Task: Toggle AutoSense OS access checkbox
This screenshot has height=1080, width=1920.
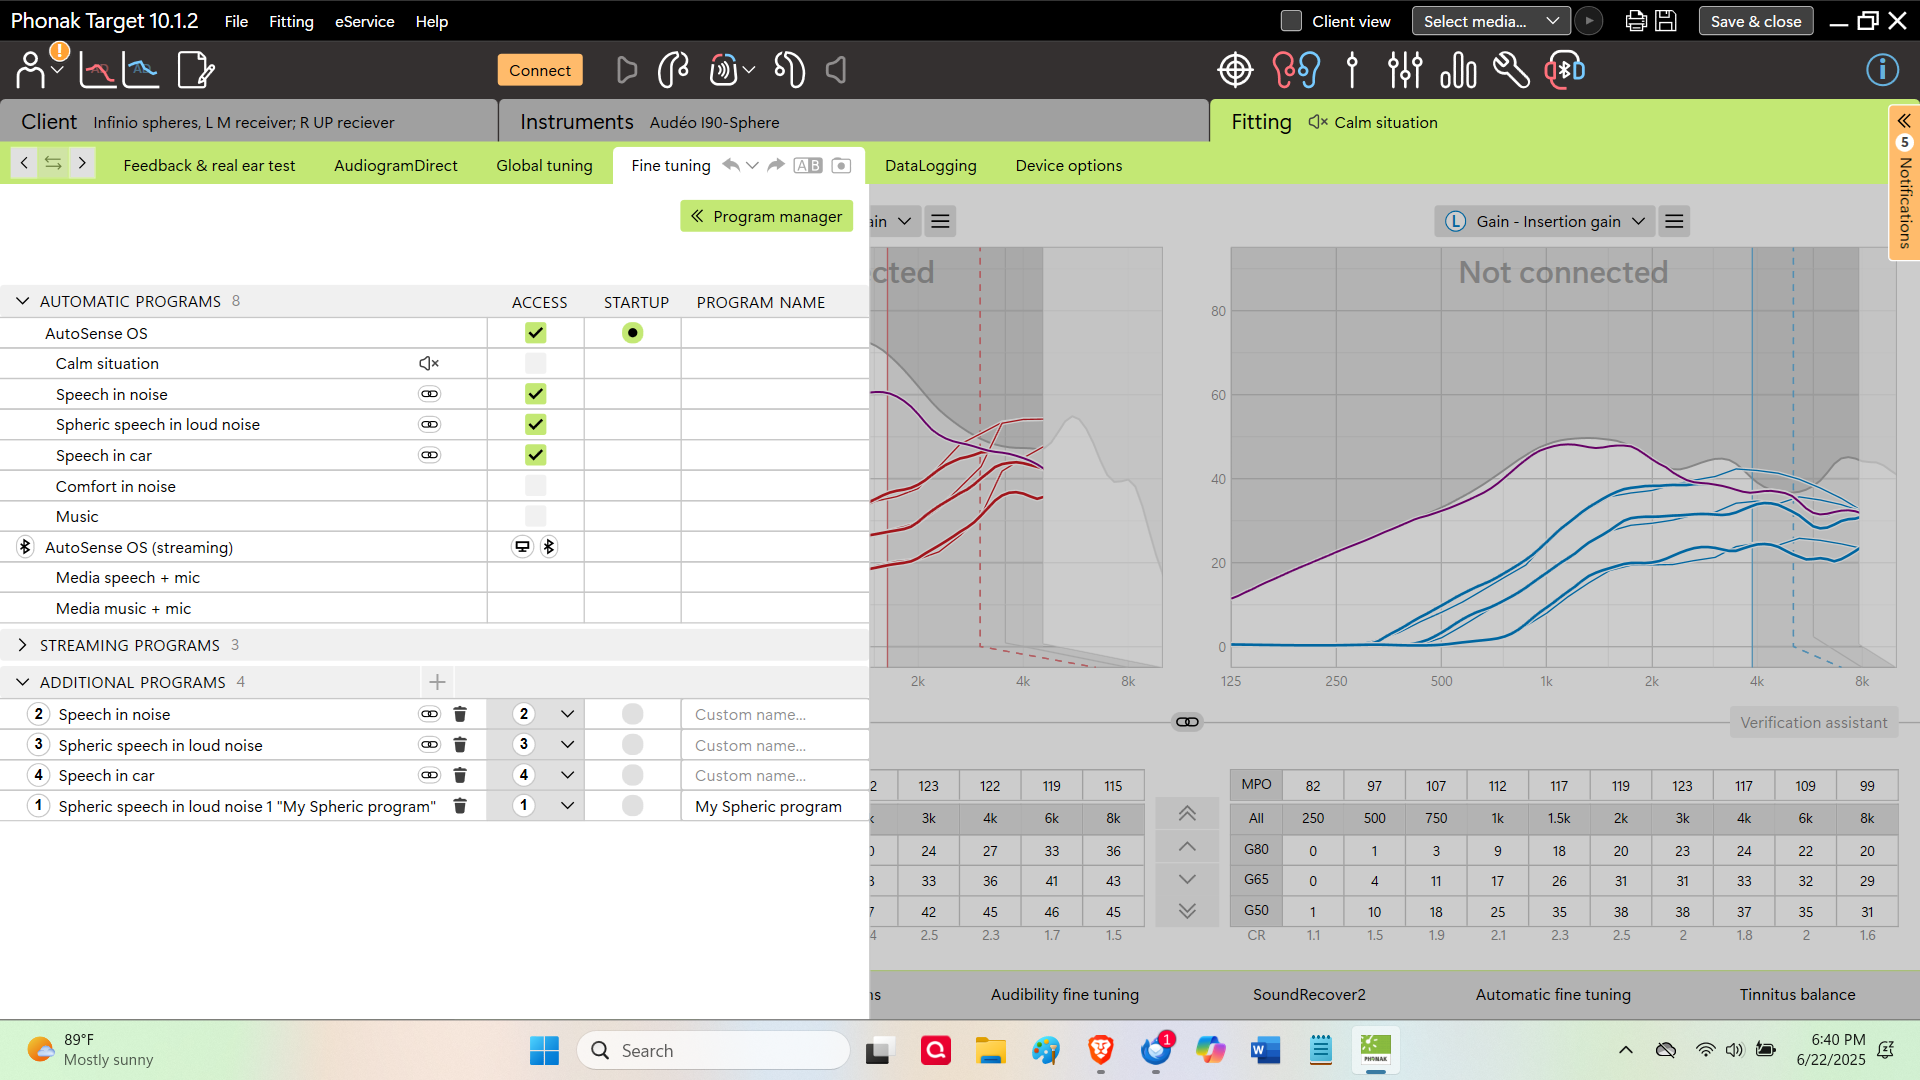Action: coord(536,333)
